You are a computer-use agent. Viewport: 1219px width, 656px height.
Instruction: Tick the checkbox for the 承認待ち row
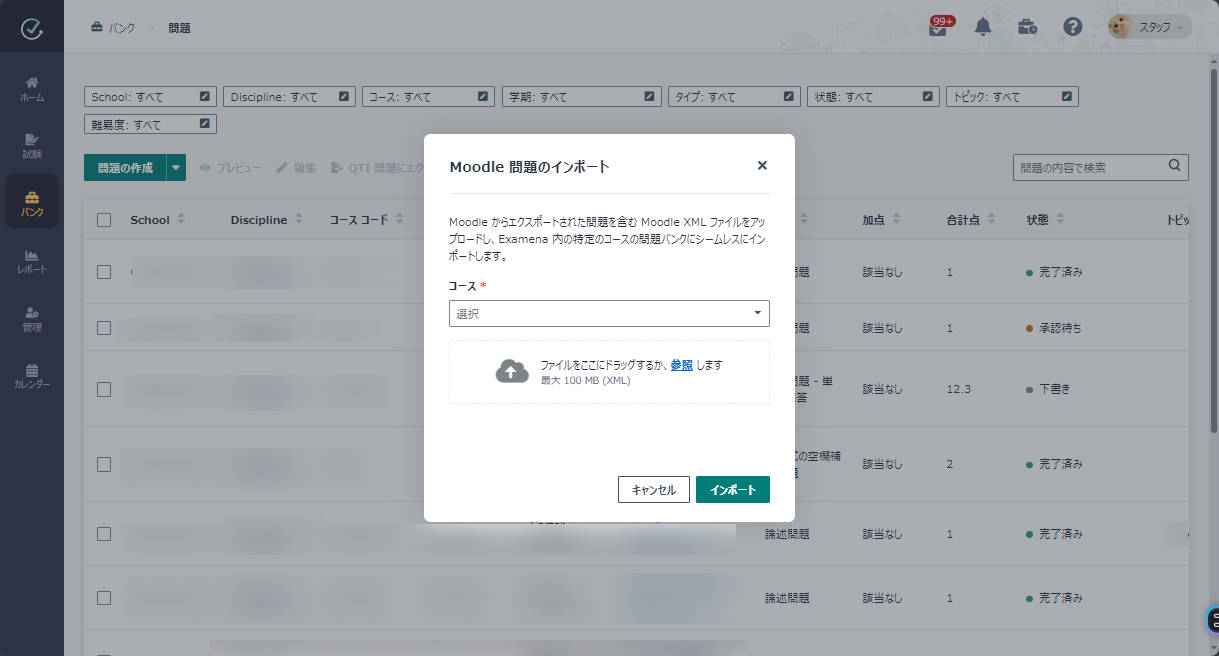(x=104, y=328)
